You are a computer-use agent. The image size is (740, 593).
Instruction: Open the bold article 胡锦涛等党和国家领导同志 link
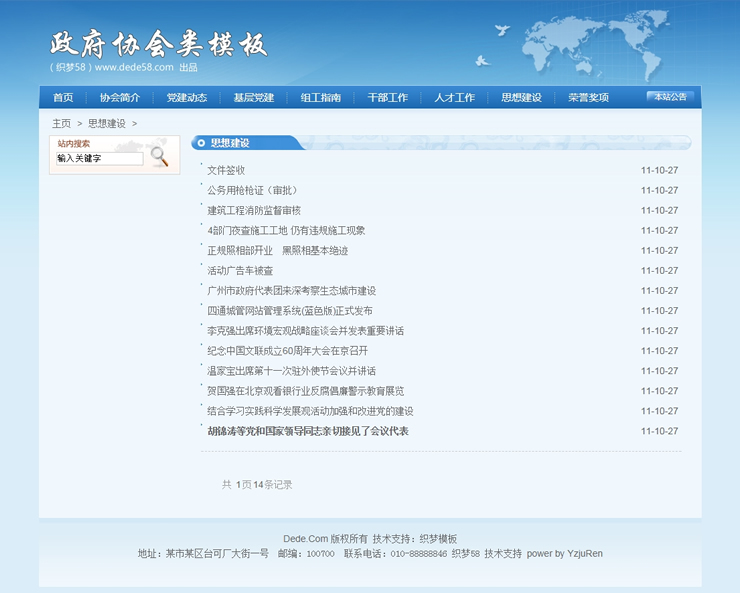(308, 431)
